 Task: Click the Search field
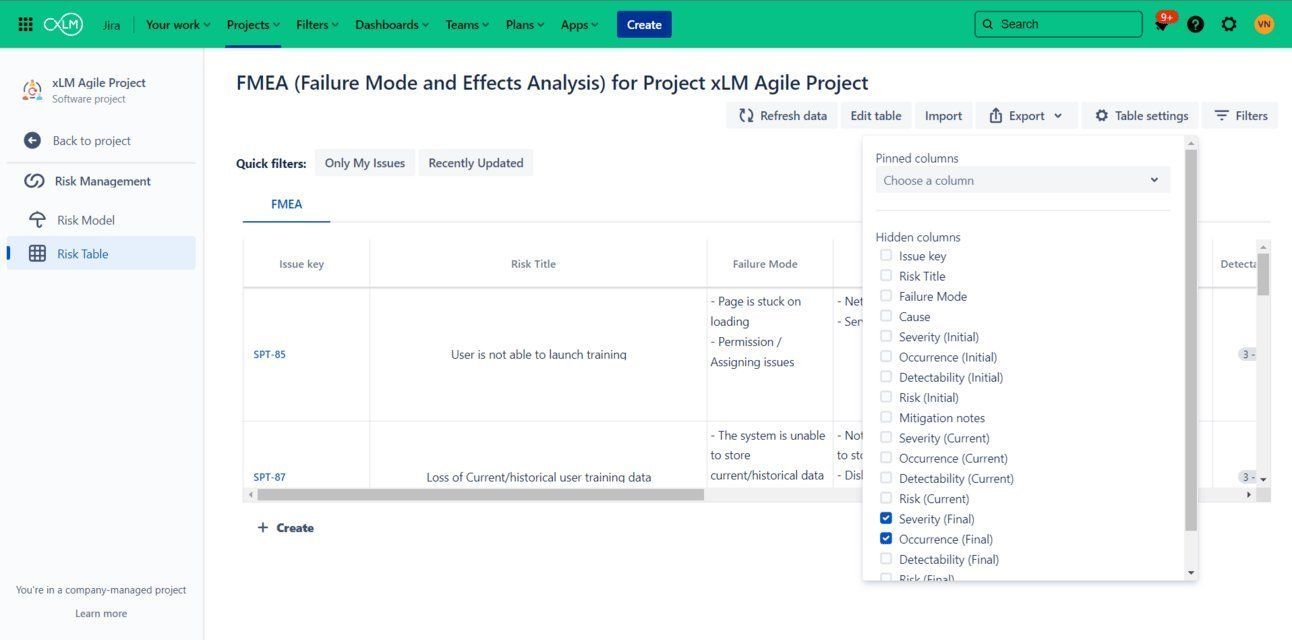[x=1058, y=24]
